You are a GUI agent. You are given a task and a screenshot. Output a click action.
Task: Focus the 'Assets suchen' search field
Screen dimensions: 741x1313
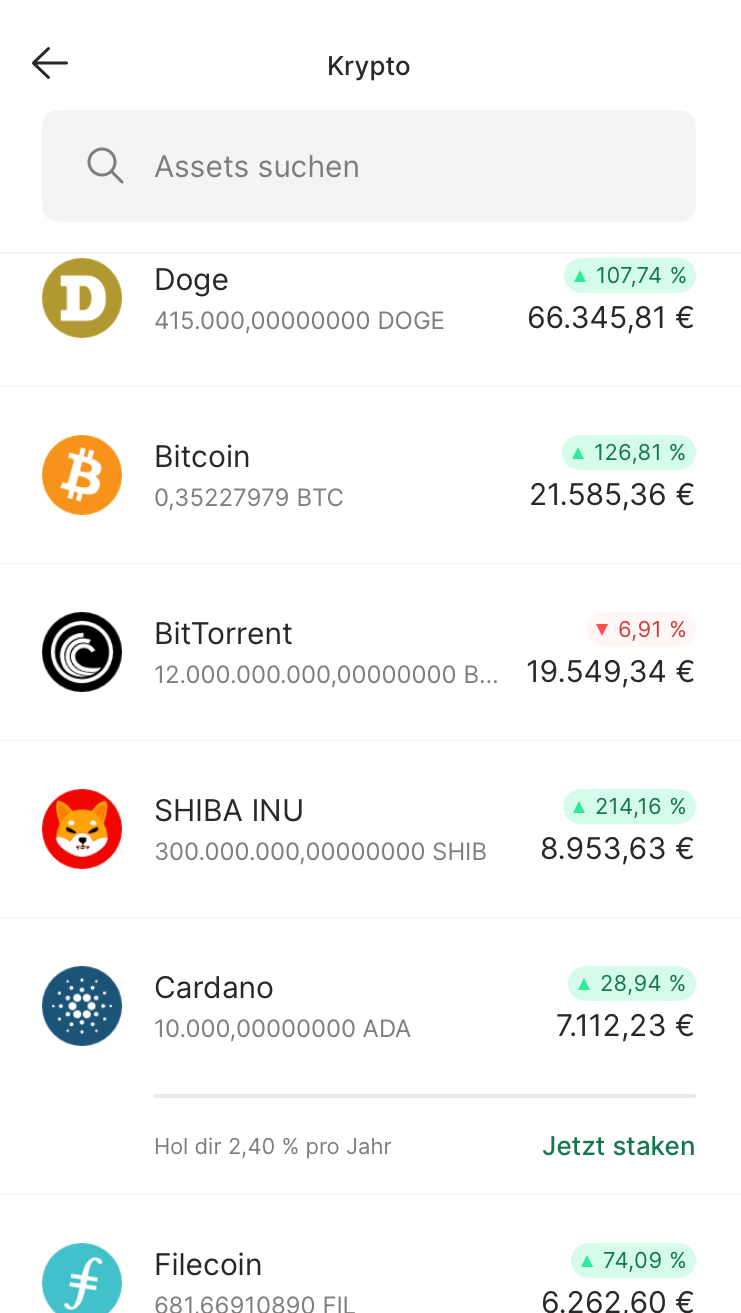pos(400,166)
